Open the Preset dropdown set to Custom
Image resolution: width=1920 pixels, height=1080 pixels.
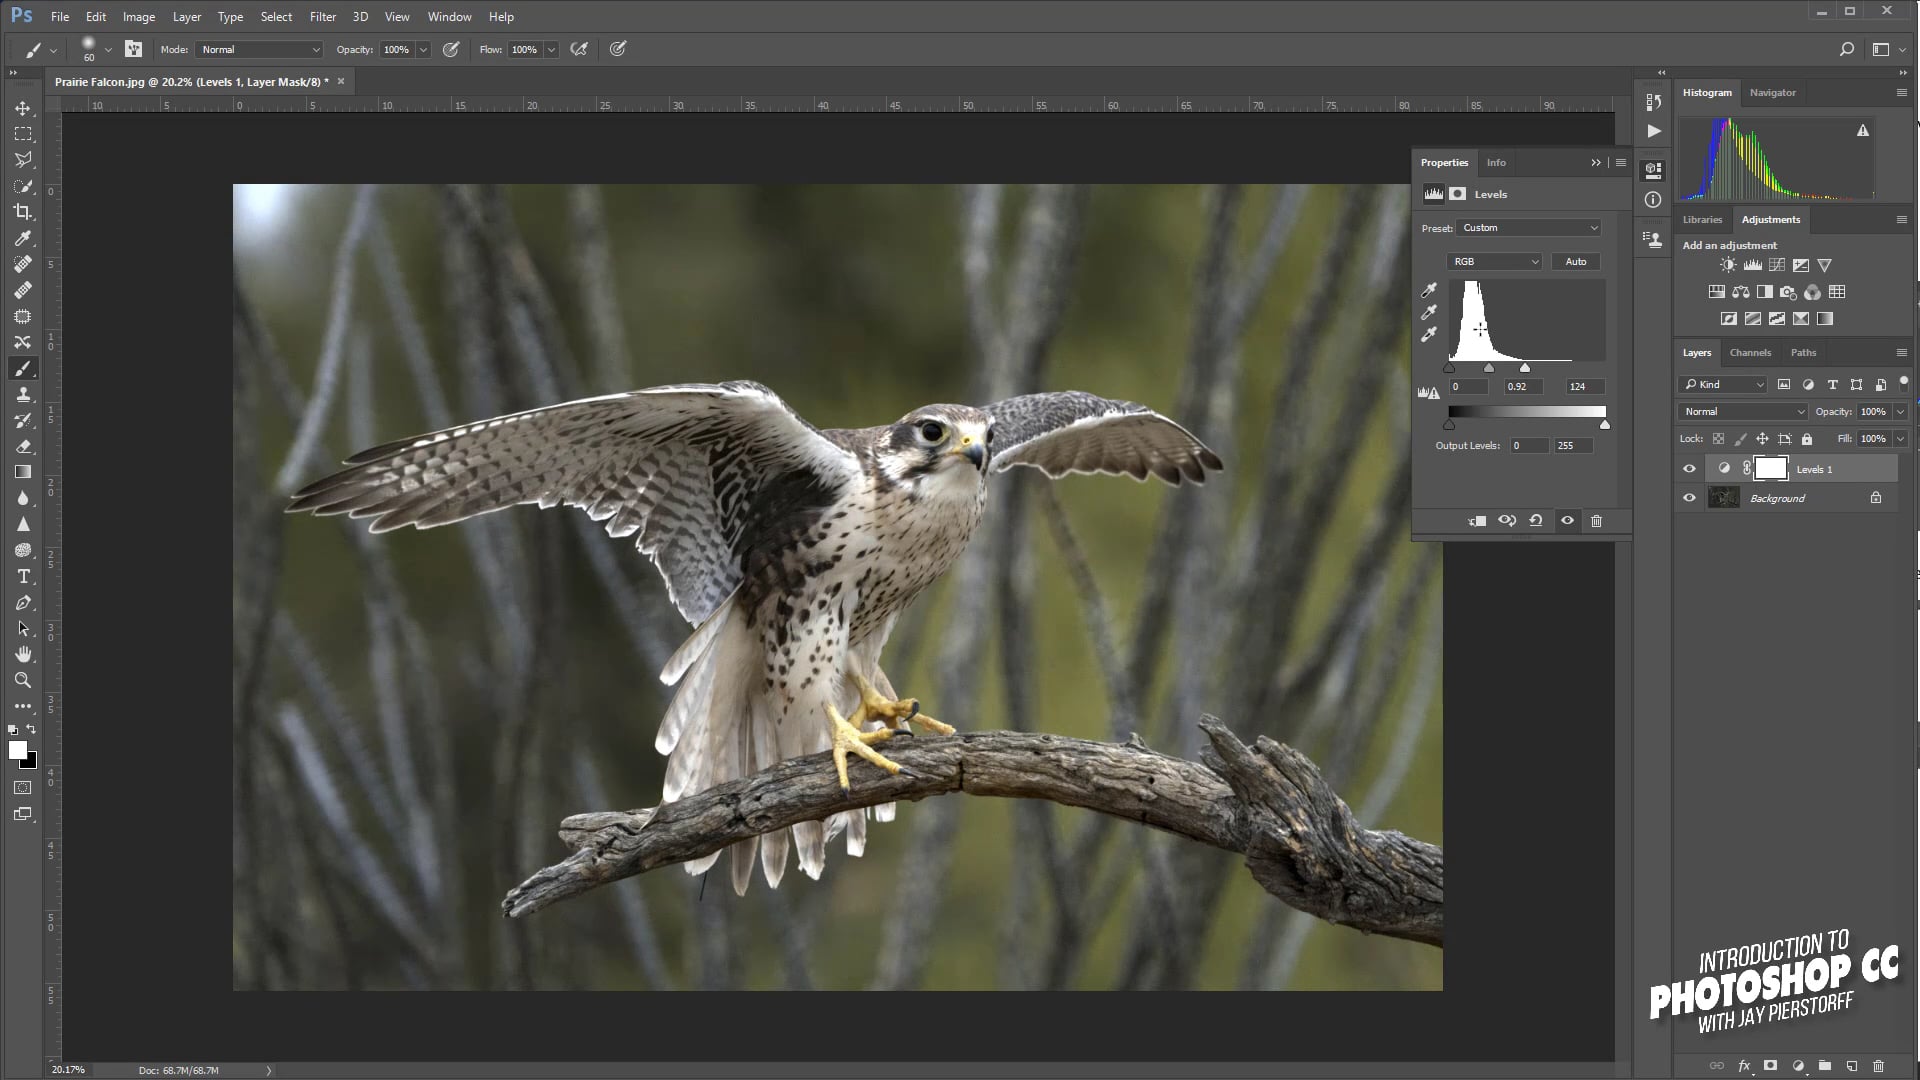click(1528, 228)
